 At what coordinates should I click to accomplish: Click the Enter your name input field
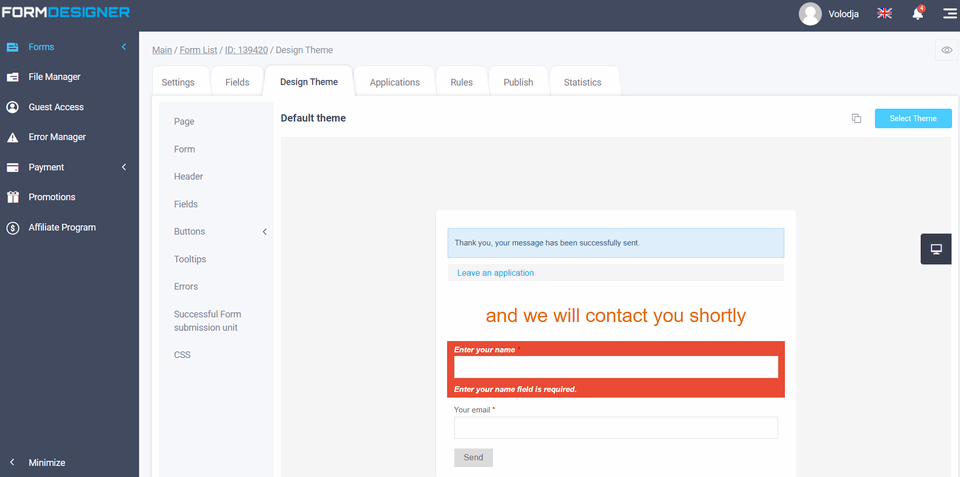pyautogui.click(x=616, y=367)
